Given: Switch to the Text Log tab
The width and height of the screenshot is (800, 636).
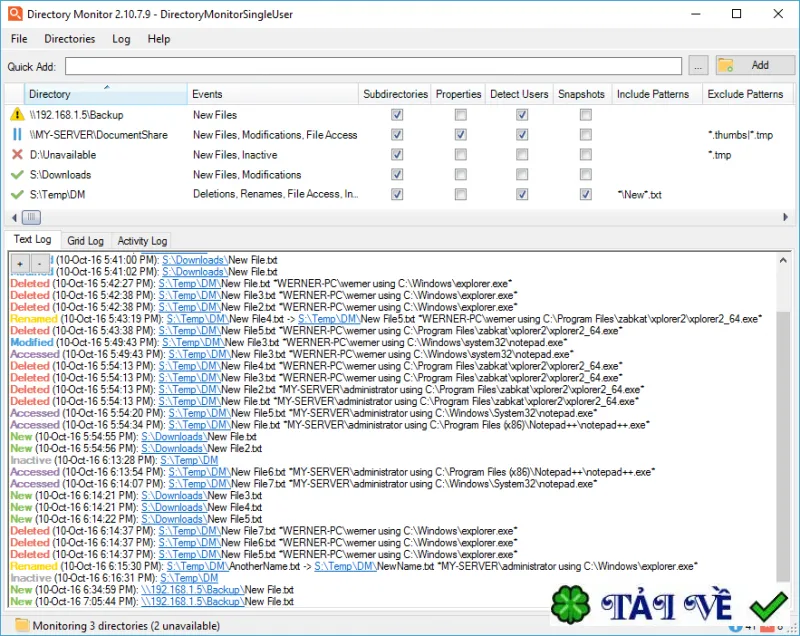Looking at the screenshot, I should 33,239.
